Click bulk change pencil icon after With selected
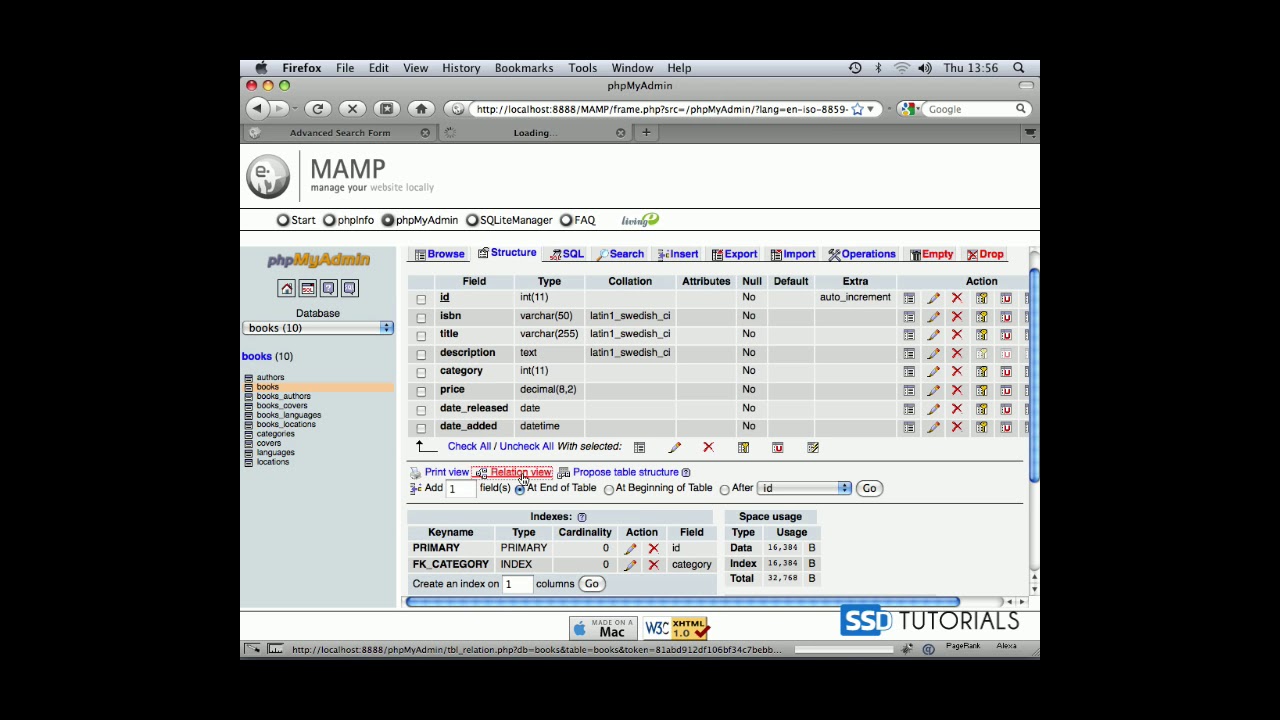The height and width of the screenshot is (720, 1280). click(x=674, y=448)
